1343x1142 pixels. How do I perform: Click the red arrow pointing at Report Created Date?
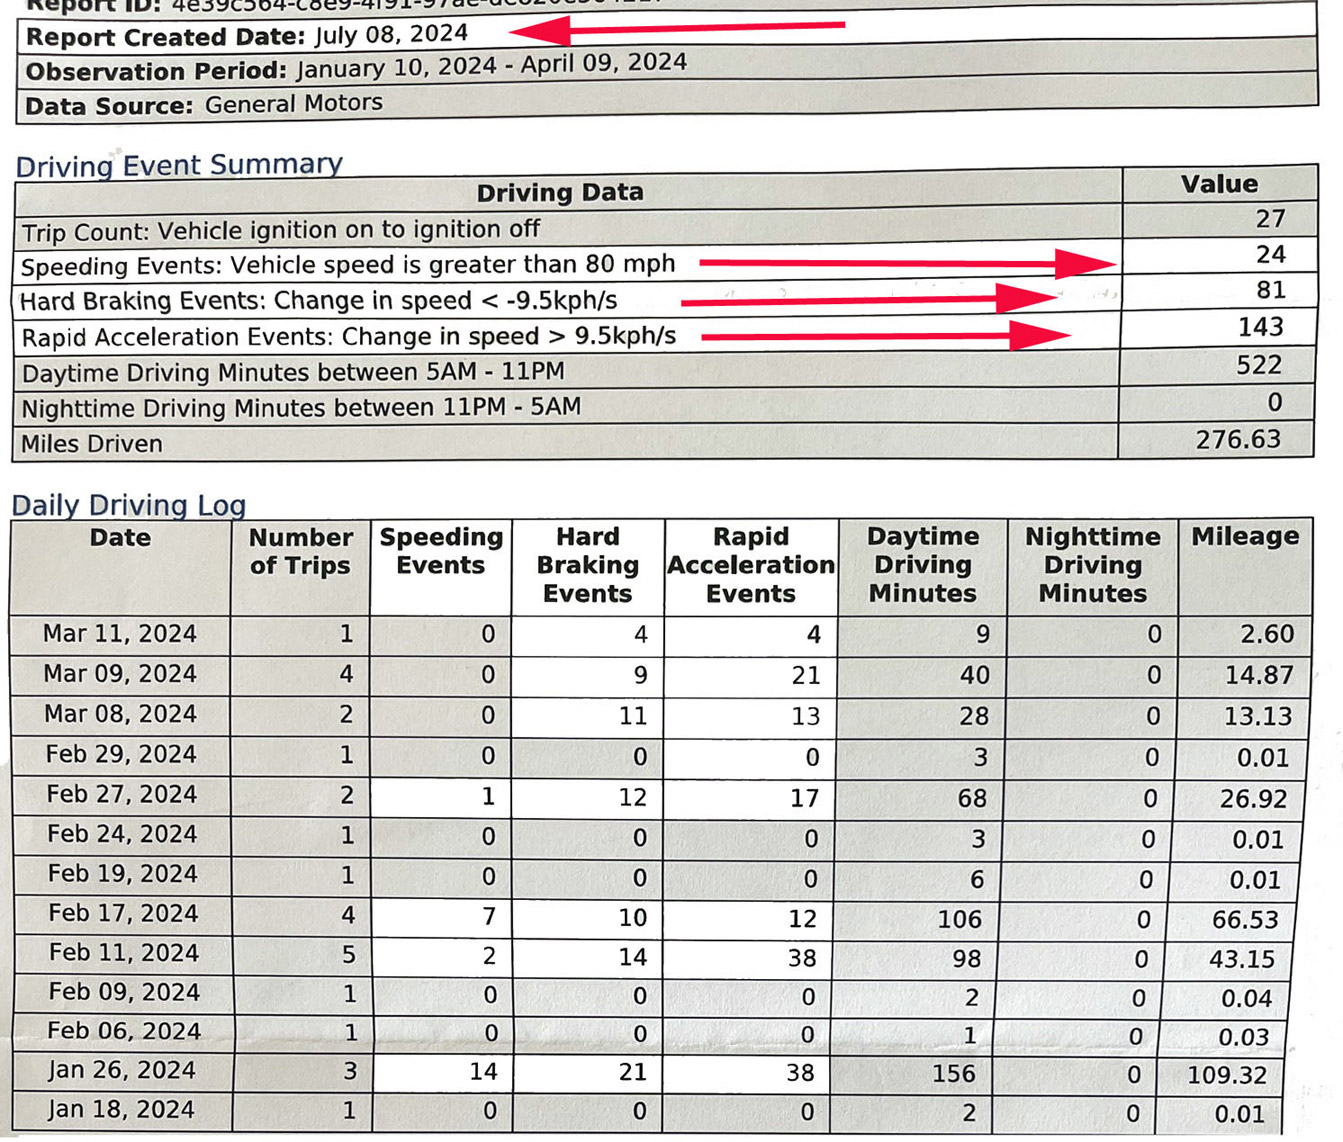coord(675,28)
